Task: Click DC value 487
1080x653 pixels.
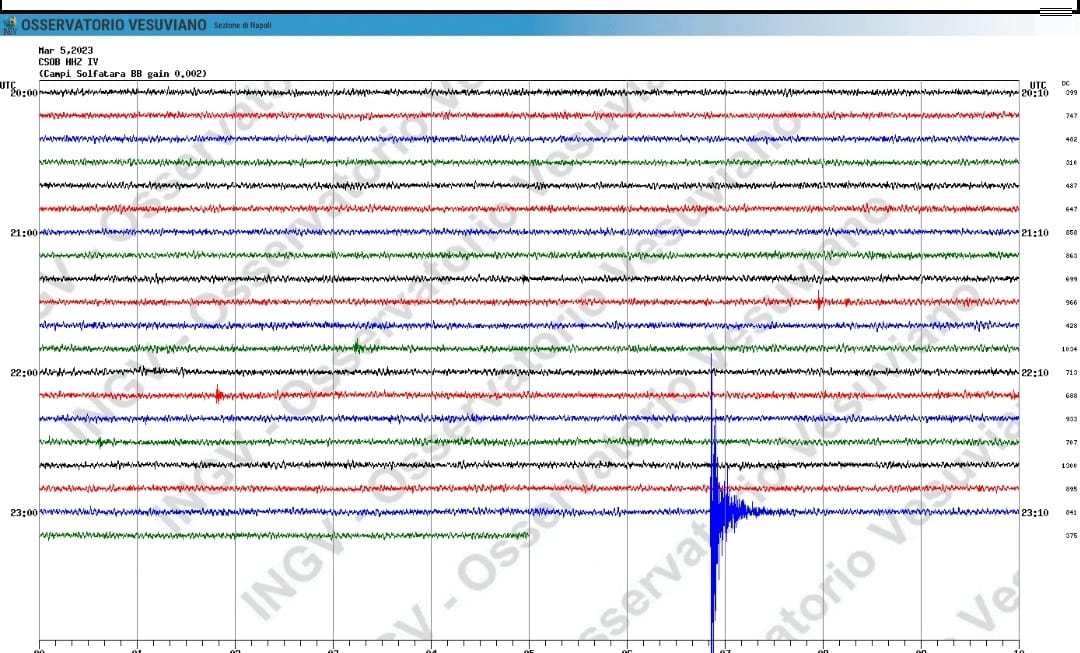Action: click(1071, 186)
